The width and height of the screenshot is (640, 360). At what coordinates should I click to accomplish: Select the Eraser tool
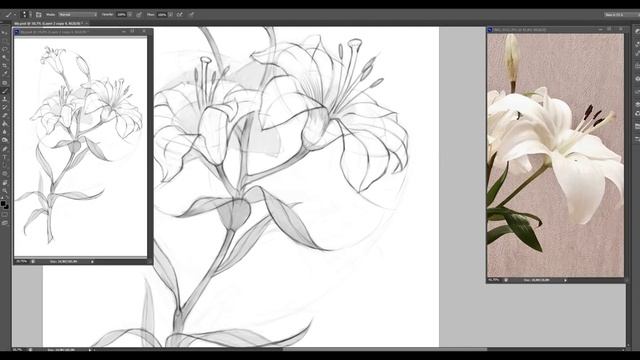[x=4, y=116]
